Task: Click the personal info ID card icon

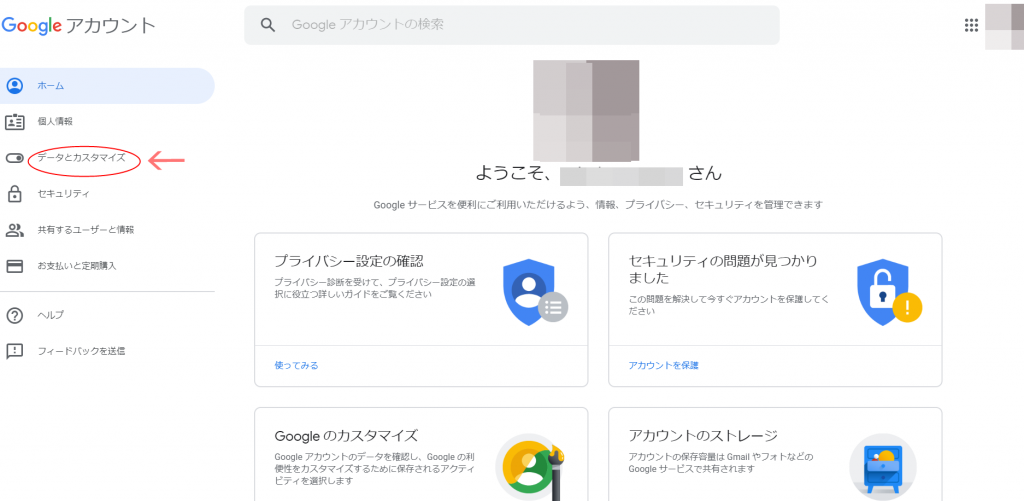Action: 14,121
